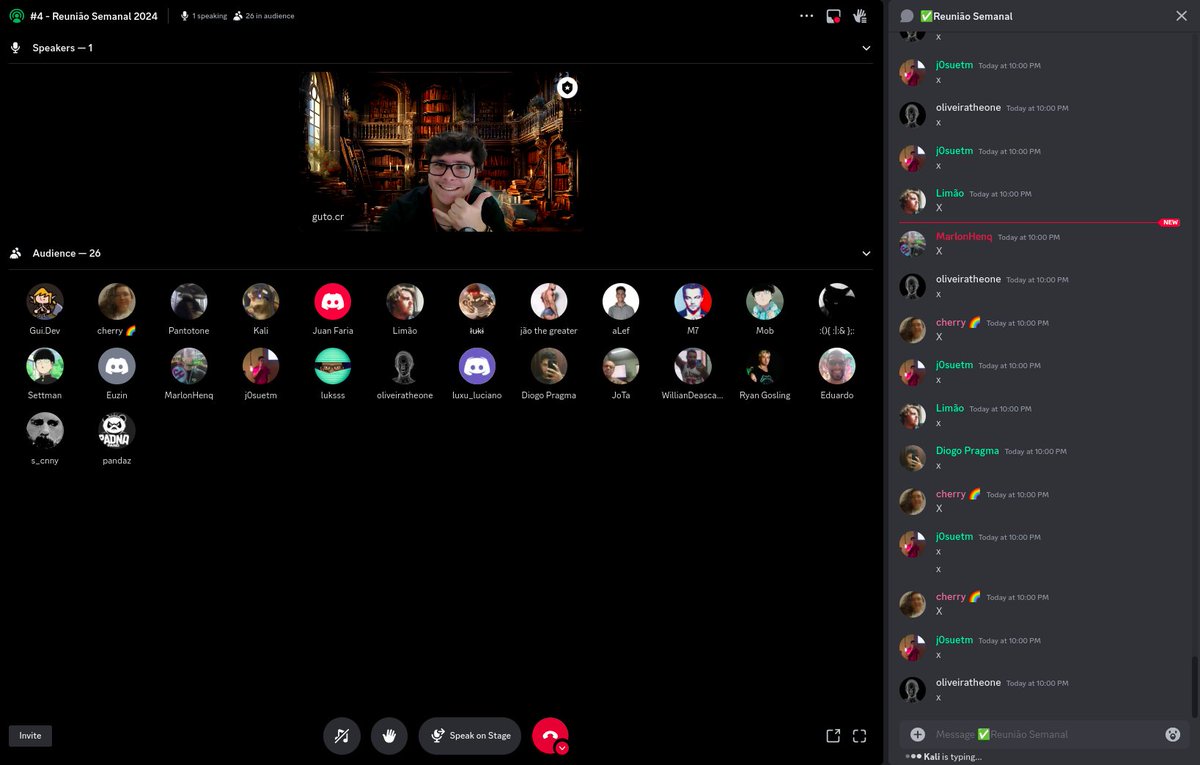The height and width of the screenshot is (765, 1200).
Task: Select jão the greater avatar
Action: [549, 302]
